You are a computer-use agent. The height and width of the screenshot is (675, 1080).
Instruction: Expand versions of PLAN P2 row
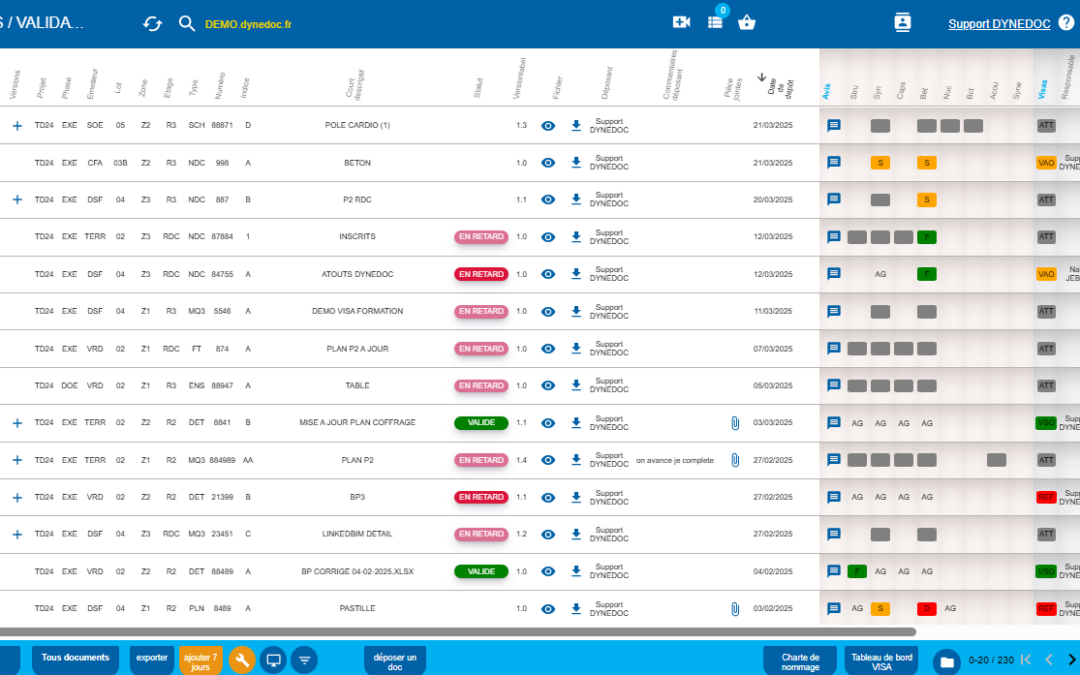17,460
